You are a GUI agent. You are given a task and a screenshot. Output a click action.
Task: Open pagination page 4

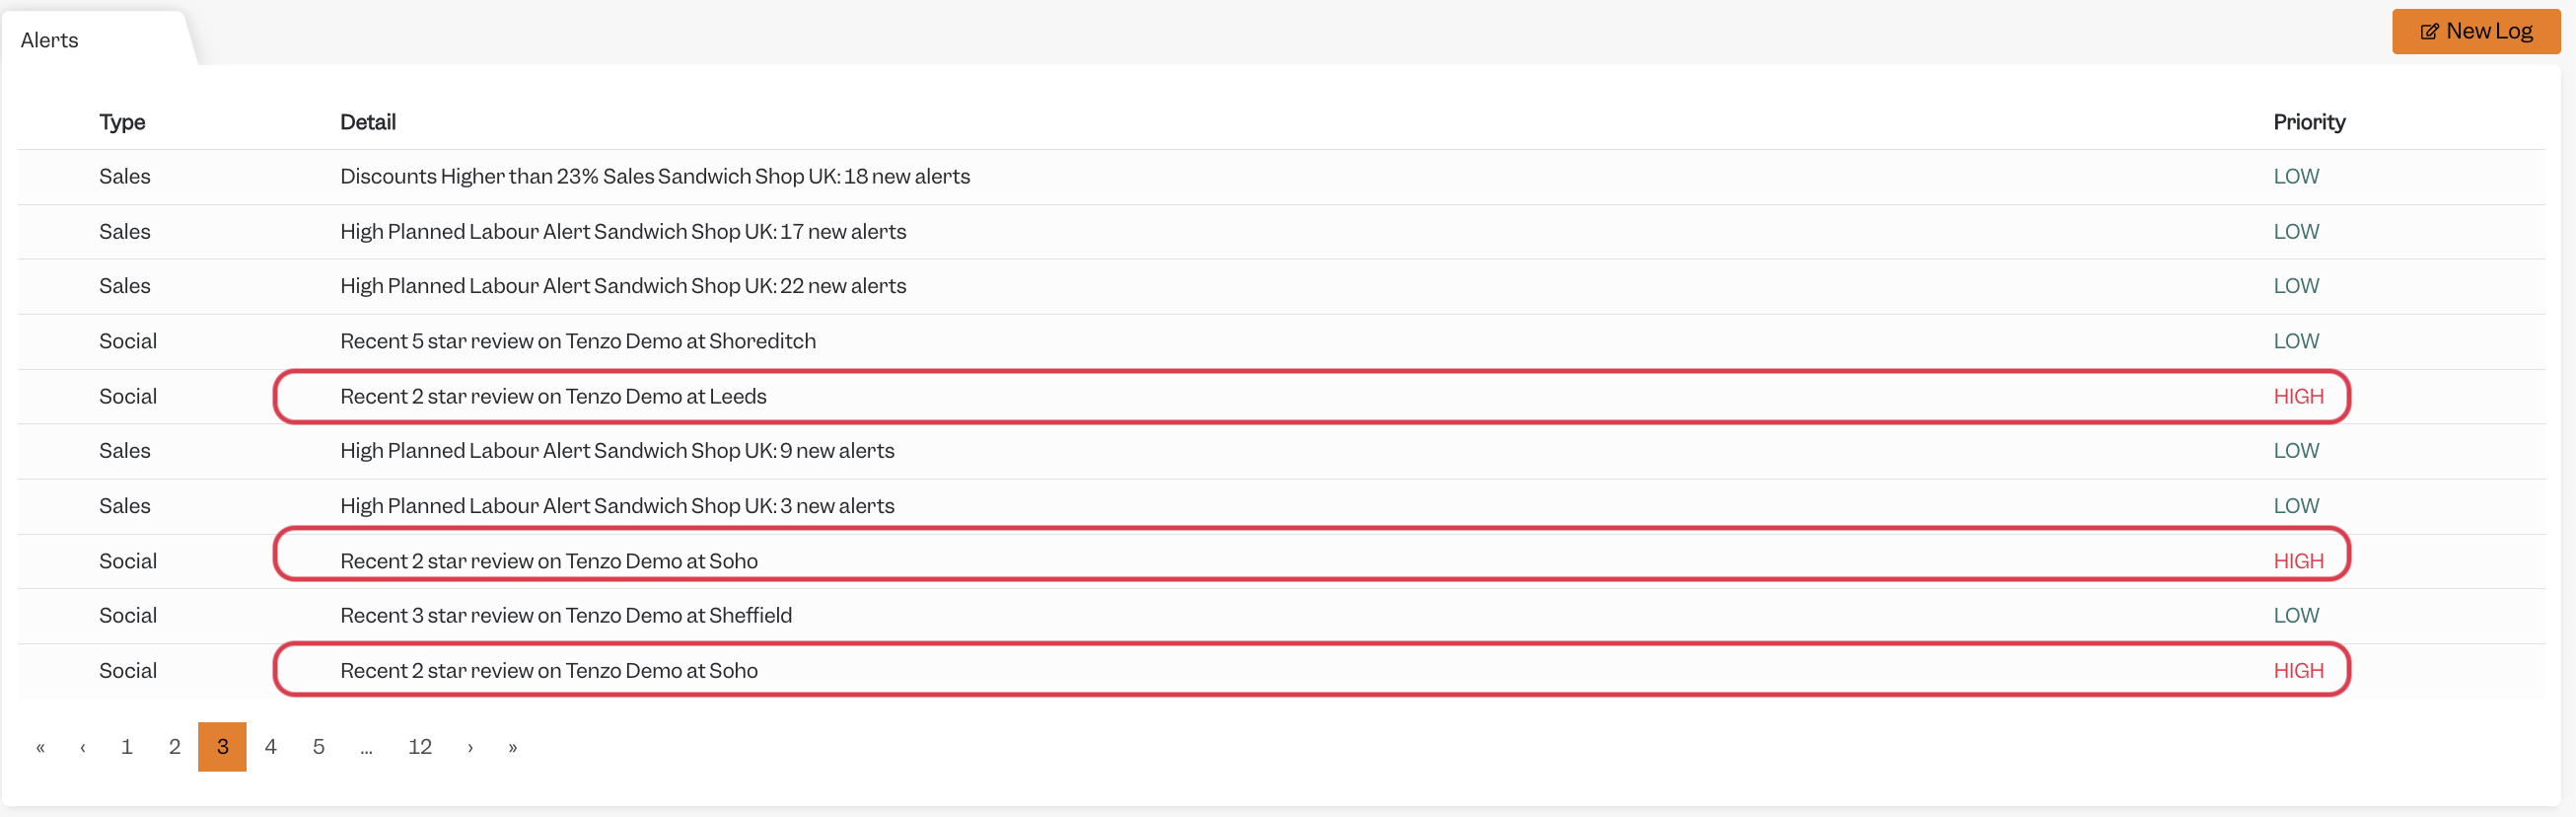tap(270, 747)
